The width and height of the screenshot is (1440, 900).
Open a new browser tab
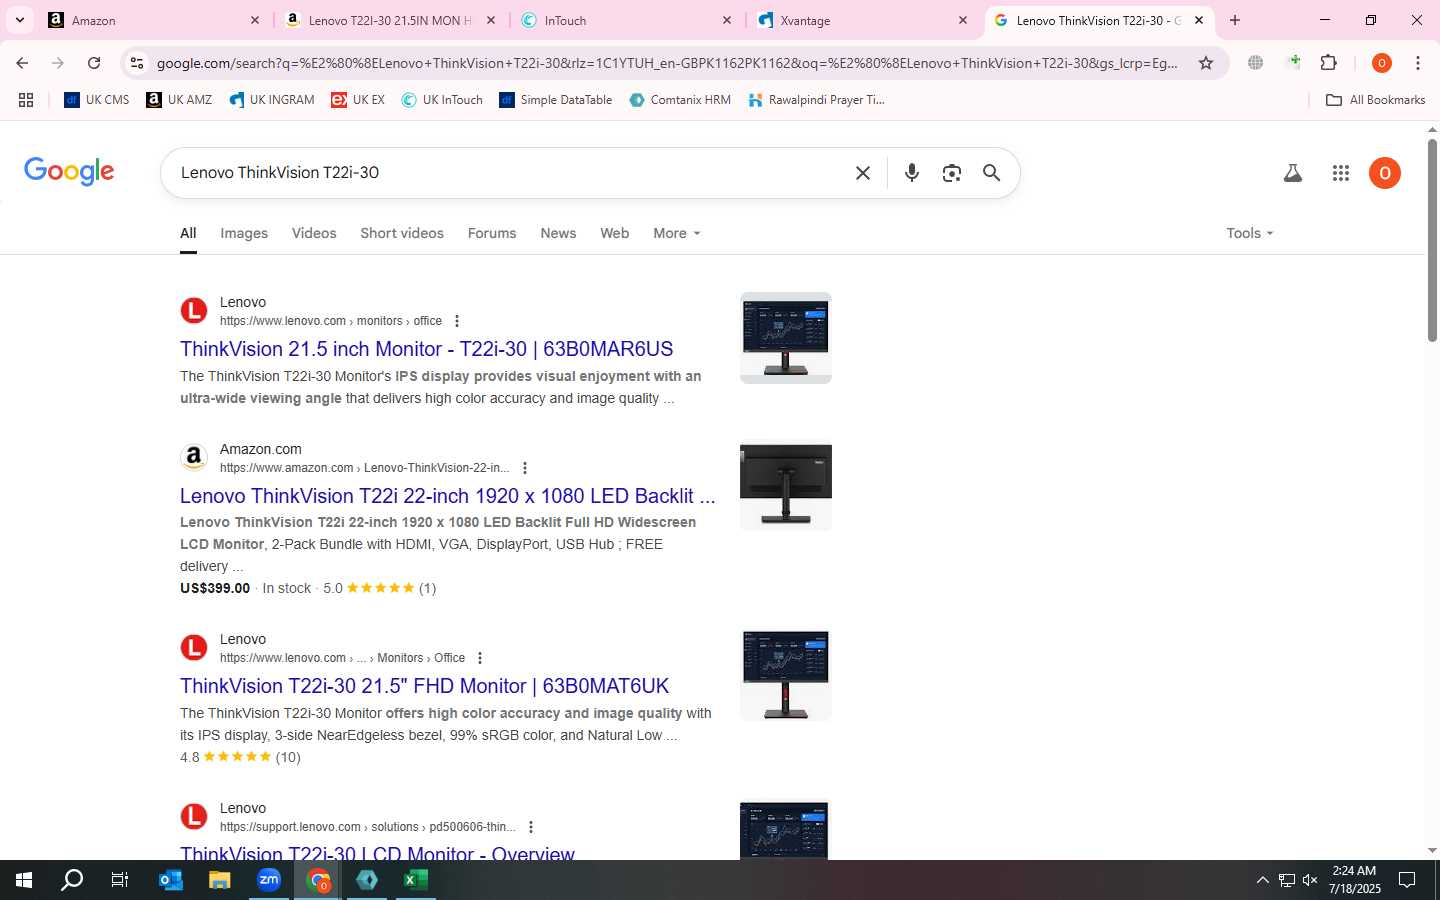[x=1235, y=20]
